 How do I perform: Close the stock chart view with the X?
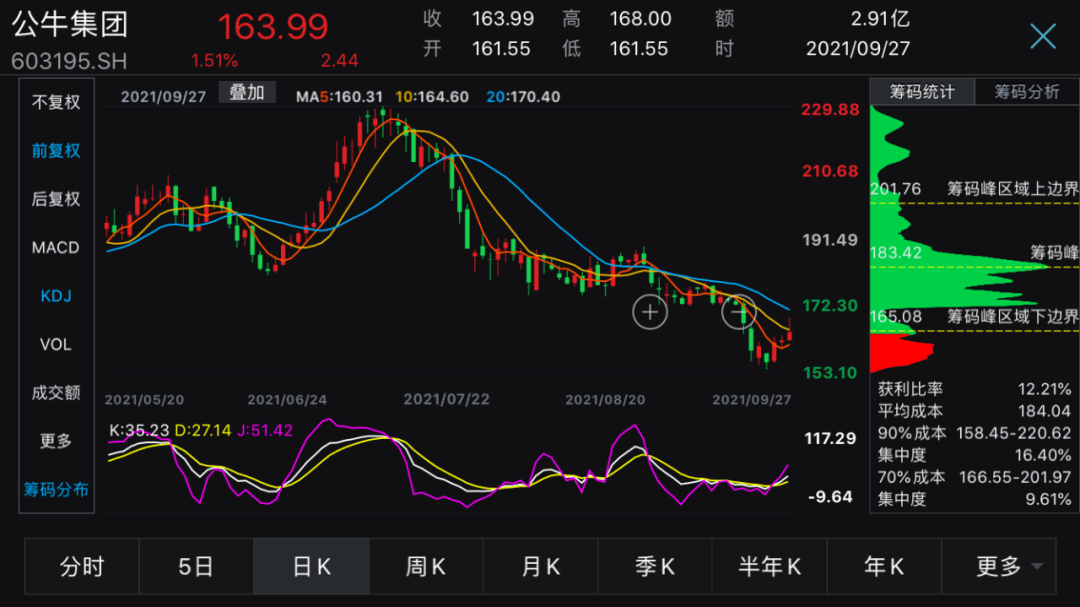[1043, 36]
